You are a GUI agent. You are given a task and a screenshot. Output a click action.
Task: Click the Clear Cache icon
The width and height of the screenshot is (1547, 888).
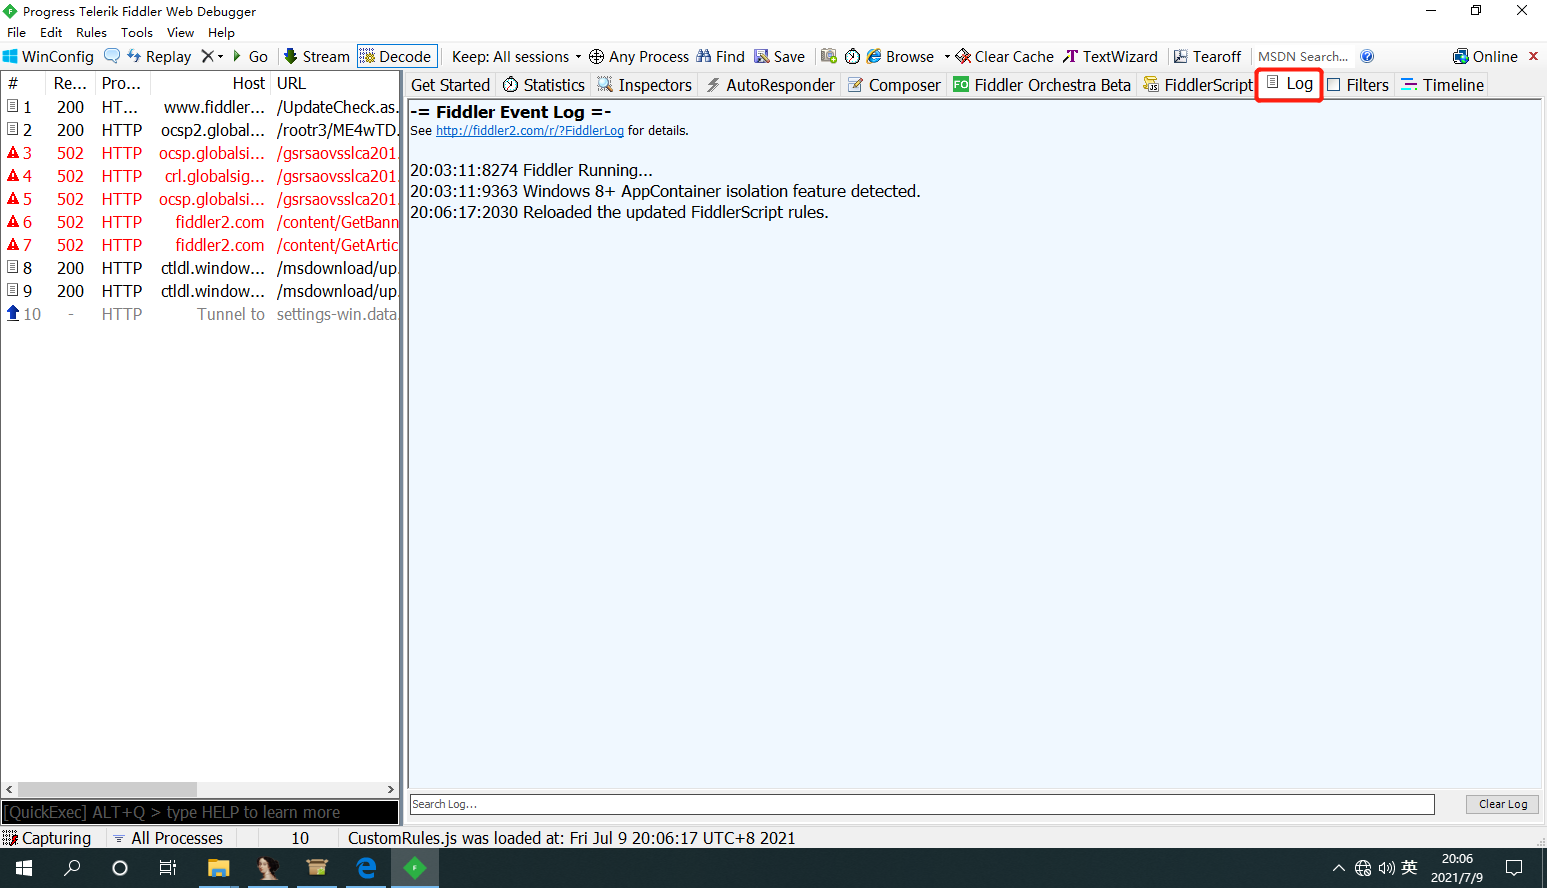coord(963,57)
